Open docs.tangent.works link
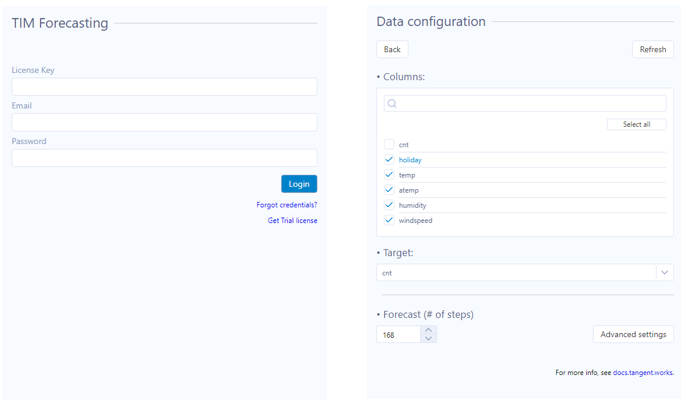Viewport: 695px width, 408px height. (x=643, y=372)
